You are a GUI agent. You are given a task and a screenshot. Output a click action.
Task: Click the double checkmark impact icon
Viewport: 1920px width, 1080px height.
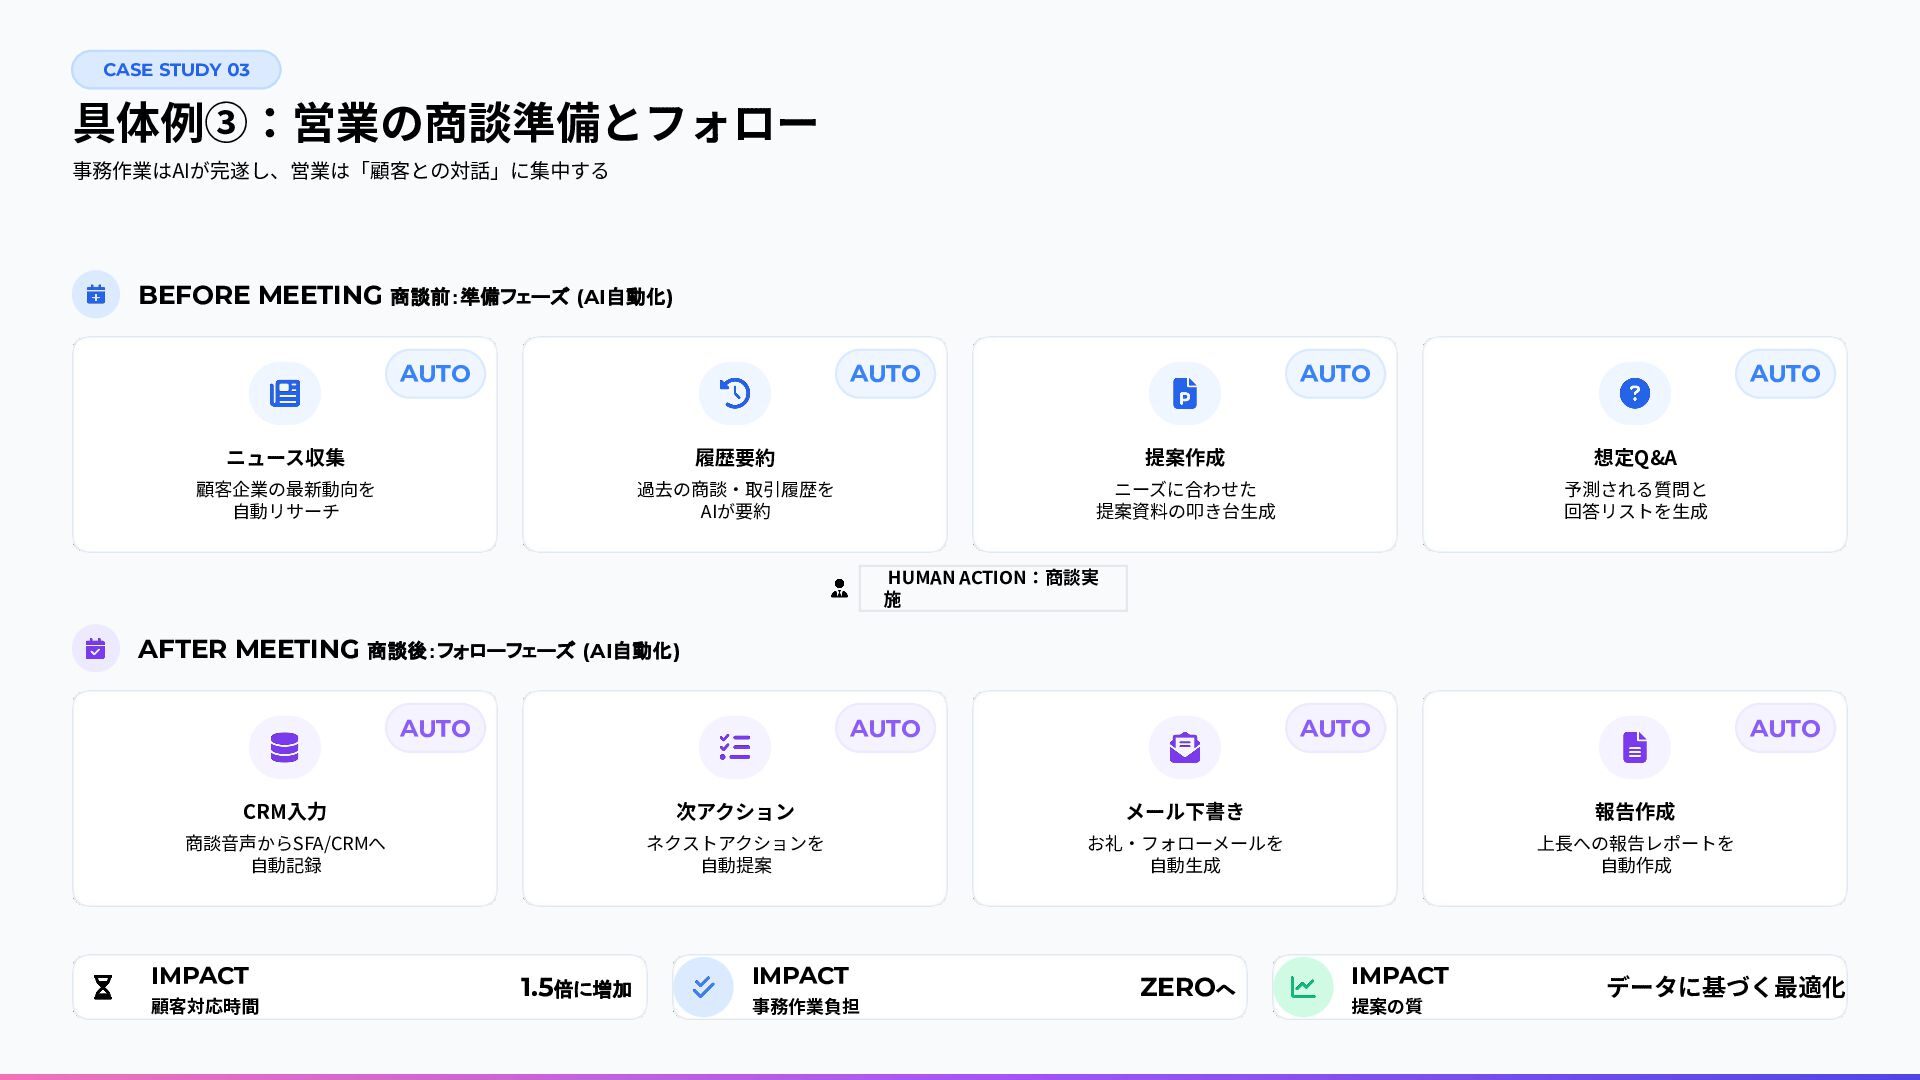(703, 987)
